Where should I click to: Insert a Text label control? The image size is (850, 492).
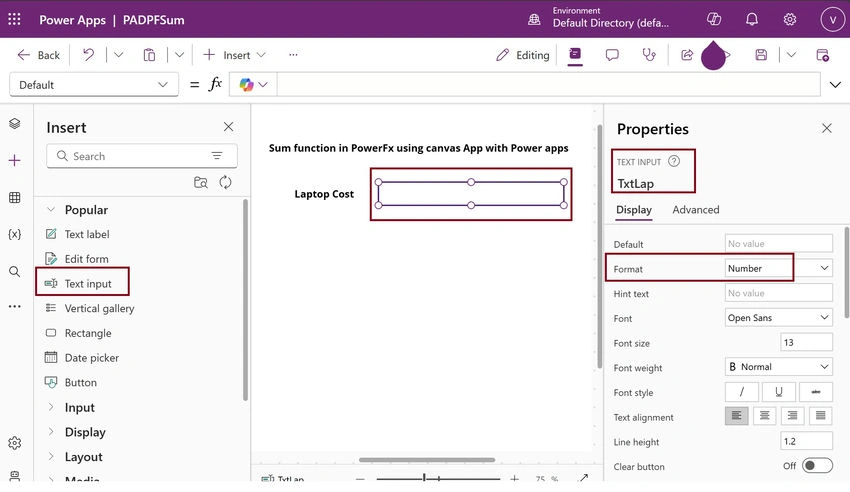[87, 234]
